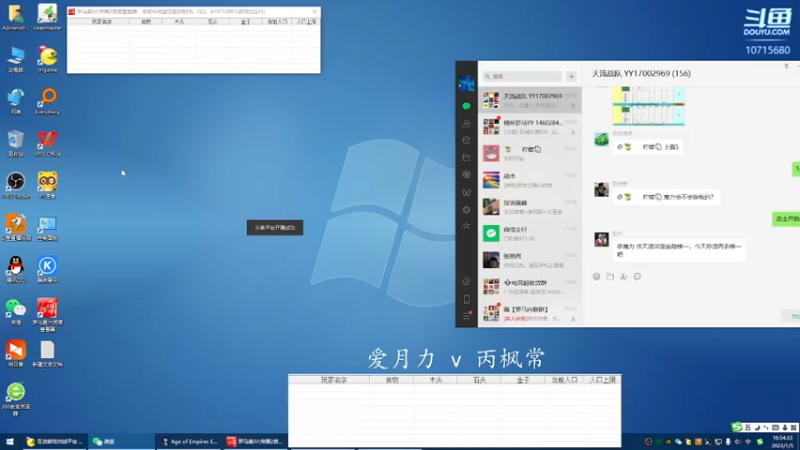Open the orange game platform desktop shortcut
The image size is (800, 450).
point(15,228)
